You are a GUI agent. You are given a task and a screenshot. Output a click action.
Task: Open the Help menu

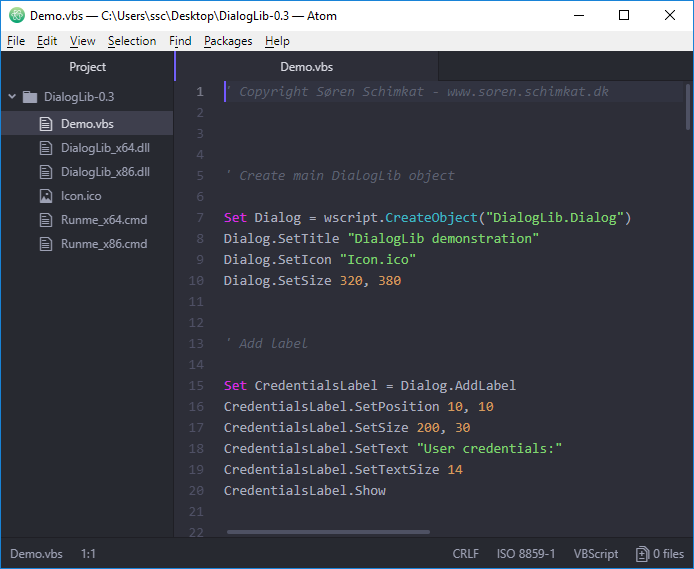[x=277, y=41]
